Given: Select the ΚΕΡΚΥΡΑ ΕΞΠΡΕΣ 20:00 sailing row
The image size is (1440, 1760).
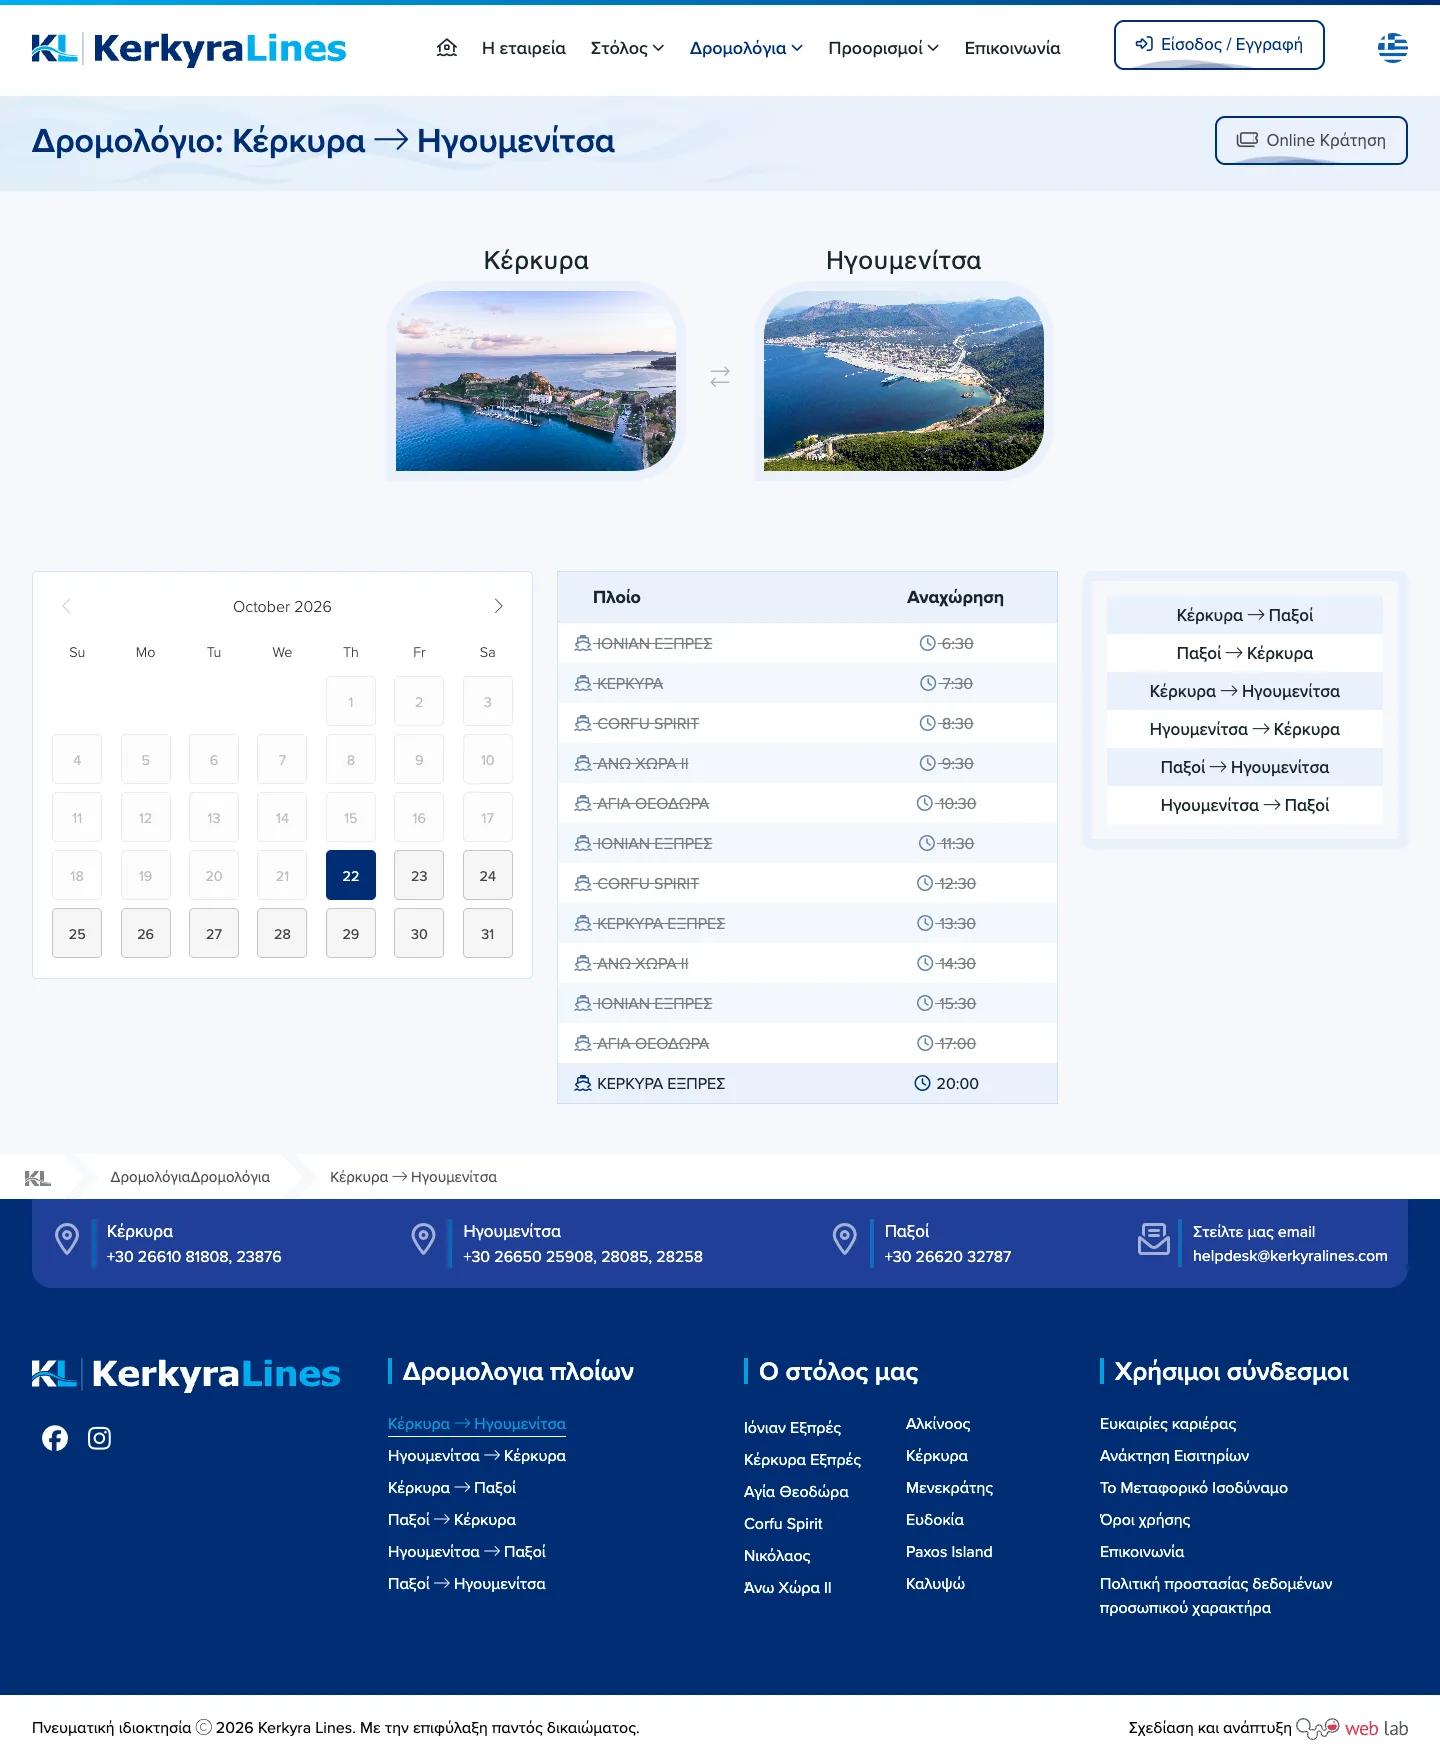Looking at the screenshot, I should tap(807, 1083).
